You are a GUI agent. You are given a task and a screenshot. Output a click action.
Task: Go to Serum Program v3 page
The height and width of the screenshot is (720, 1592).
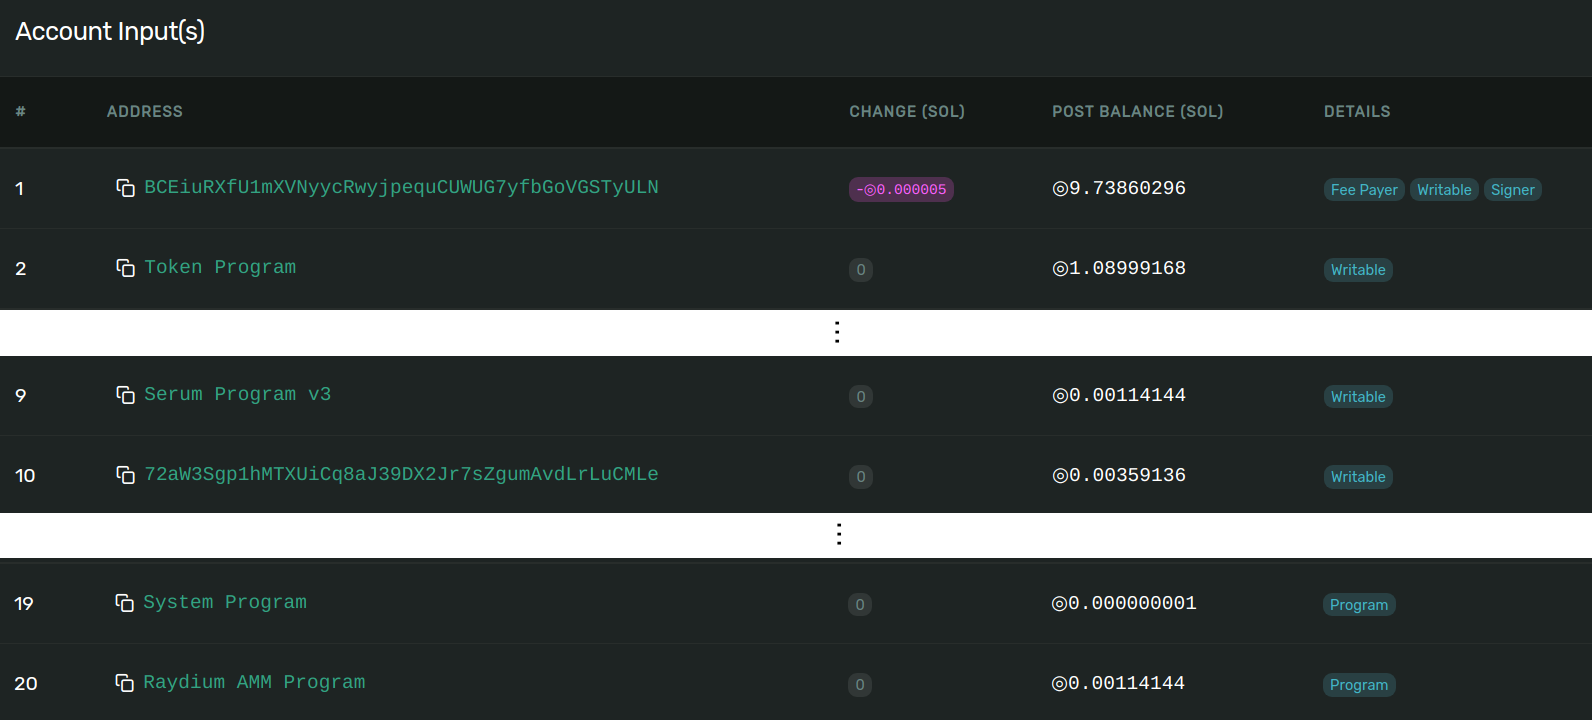pos(237,395)
